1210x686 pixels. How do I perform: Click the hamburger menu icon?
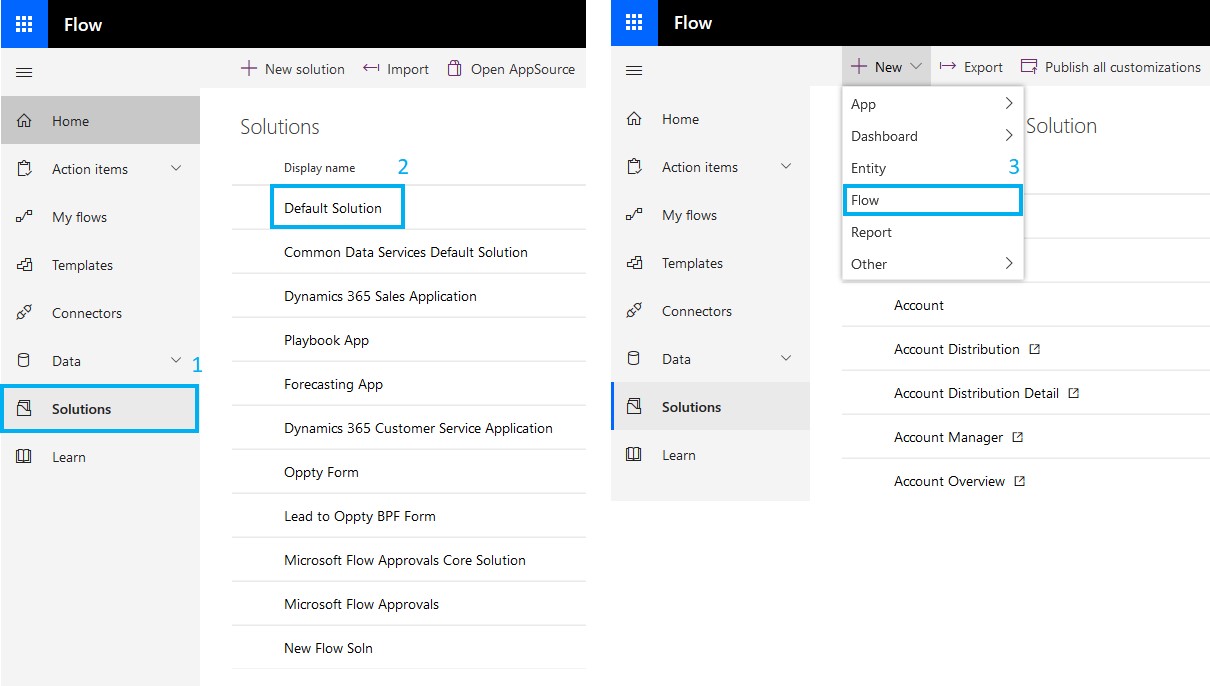[24, 71]
